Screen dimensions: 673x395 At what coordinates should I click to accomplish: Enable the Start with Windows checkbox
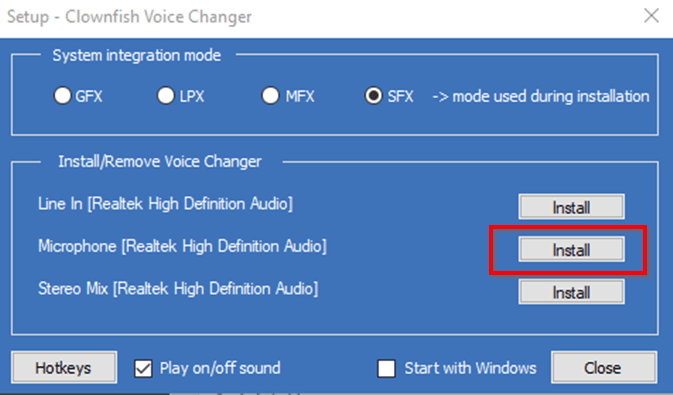click(386, 368)
